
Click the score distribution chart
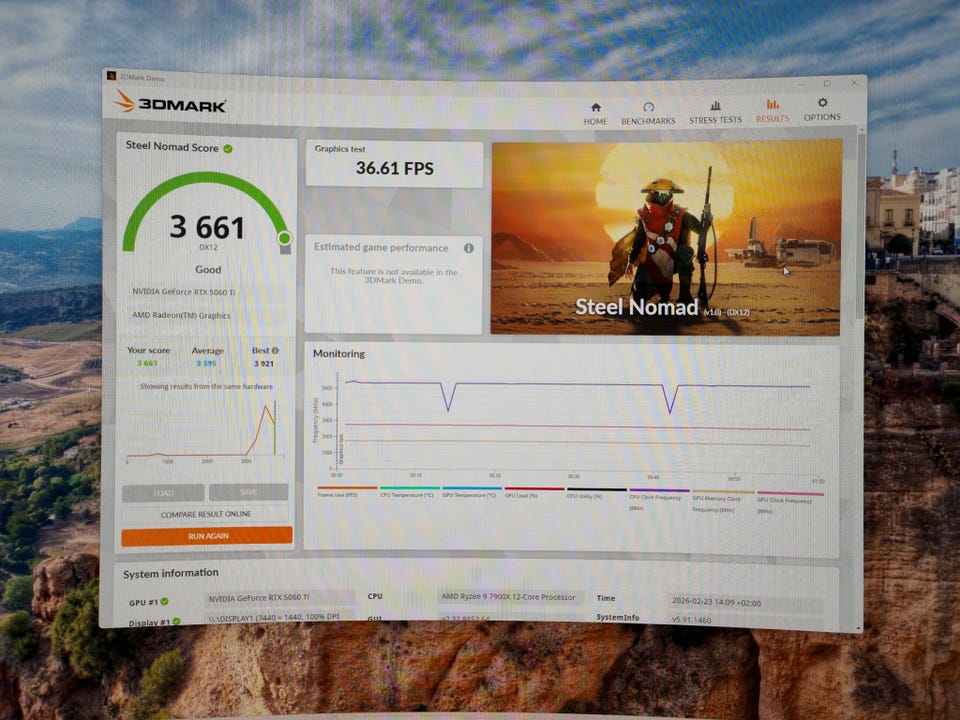click(x=206, y=430)
